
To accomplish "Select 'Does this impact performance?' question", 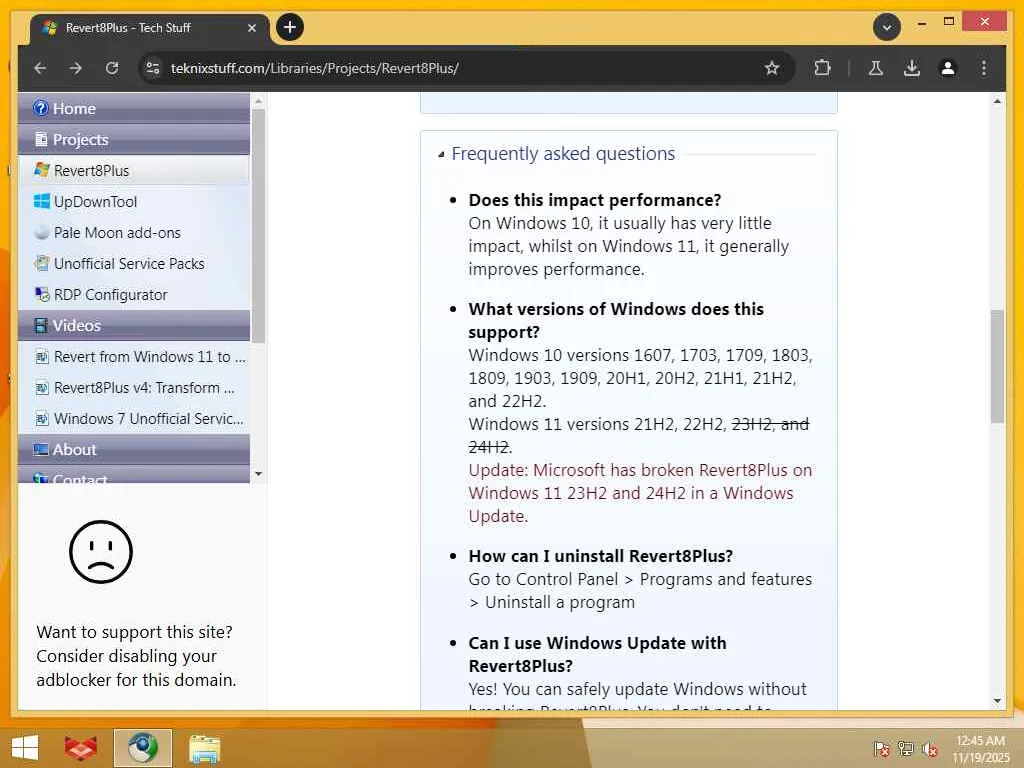I will (594, 200).
